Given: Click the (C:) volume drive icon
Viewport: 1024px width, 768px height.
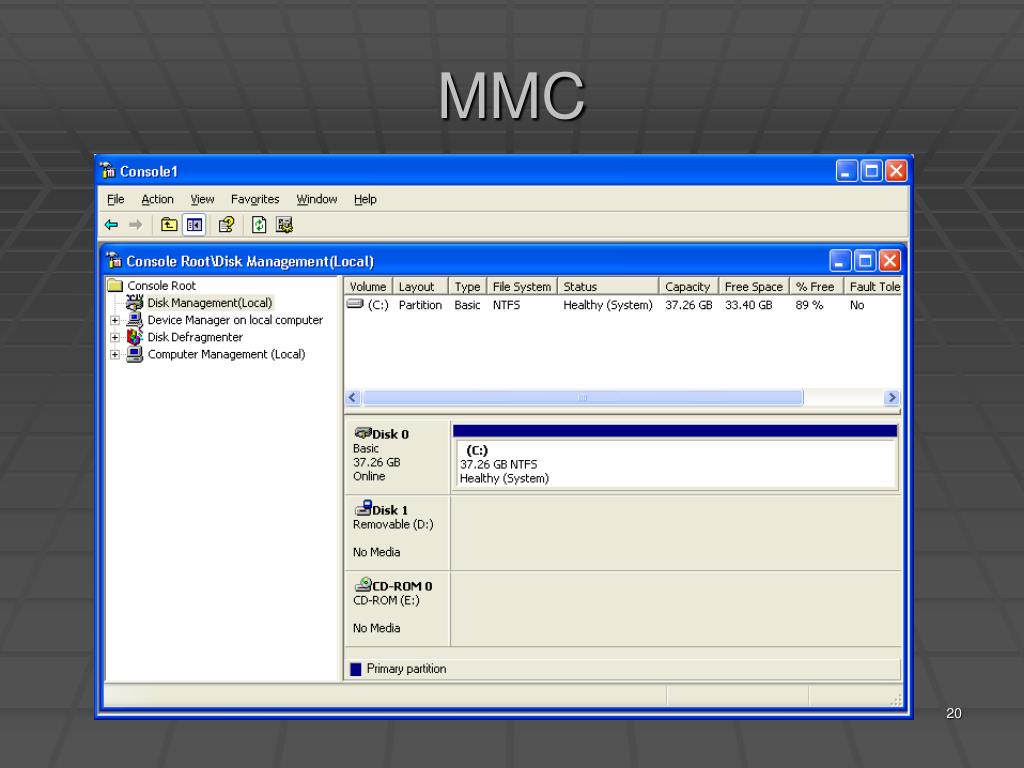Looking at the screenshot, I should tap(355, 304).
